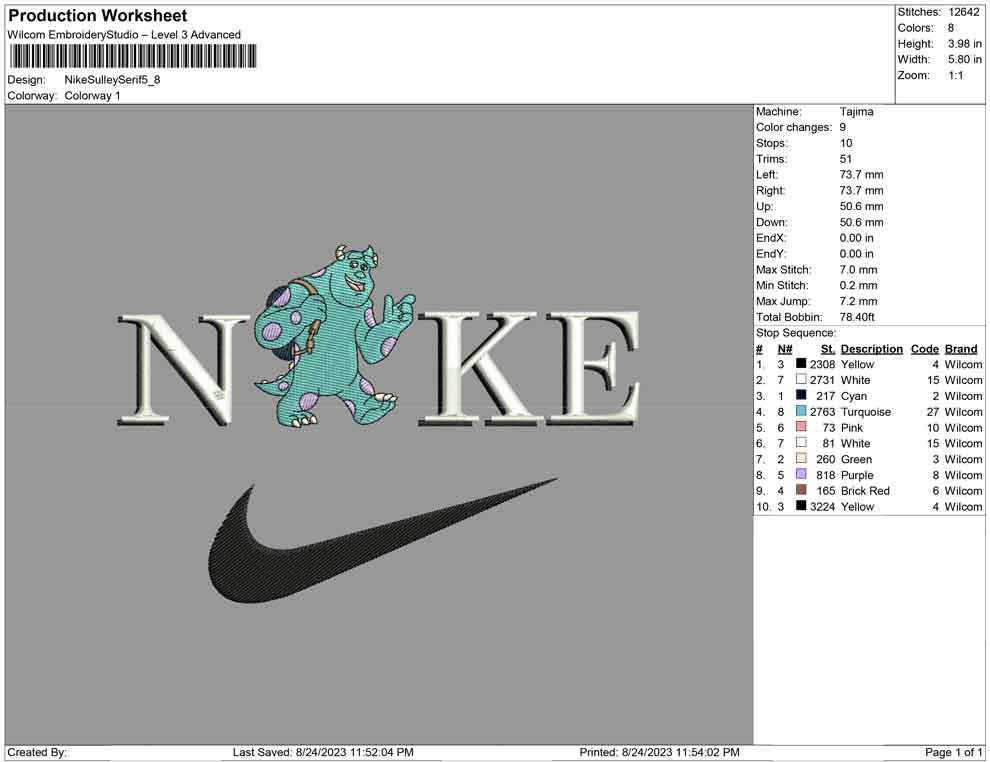Click the Trims value 51
The width and height of the screenshot is (990, 762).
coord(845,159)
